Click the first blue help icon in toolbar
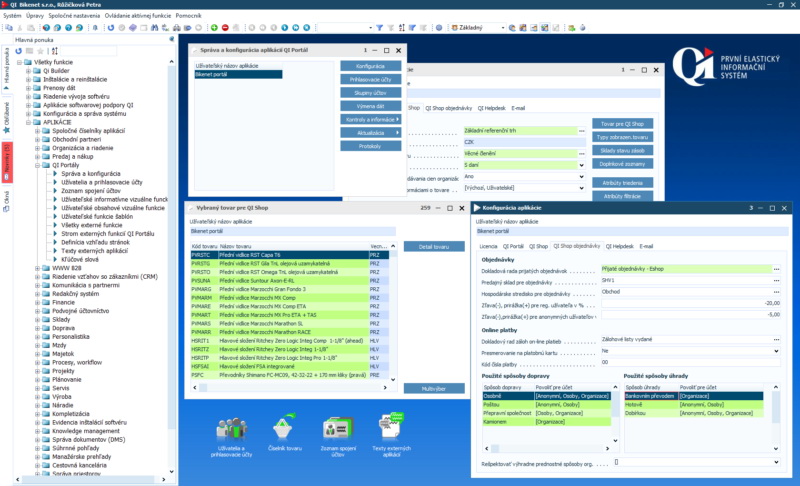This screenshot has height=486, width=800. (x=46, y=28)
